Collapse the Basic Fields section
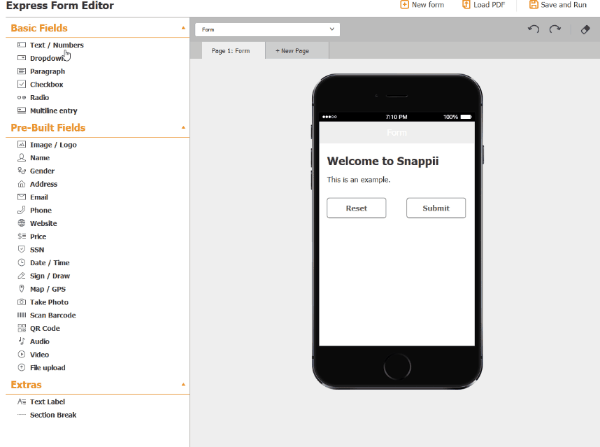This screenshot has width=600, height=447. (x=183, y=28)
